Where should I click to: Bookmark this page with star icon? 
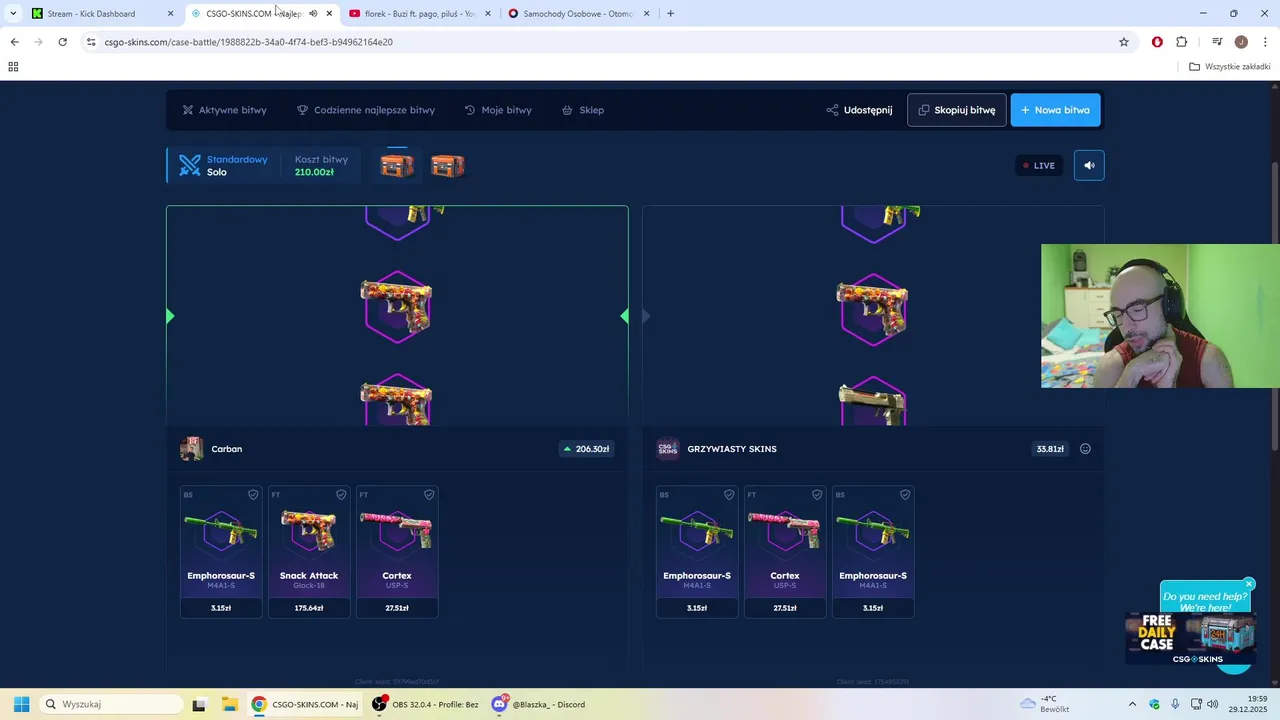[1124, 42]
